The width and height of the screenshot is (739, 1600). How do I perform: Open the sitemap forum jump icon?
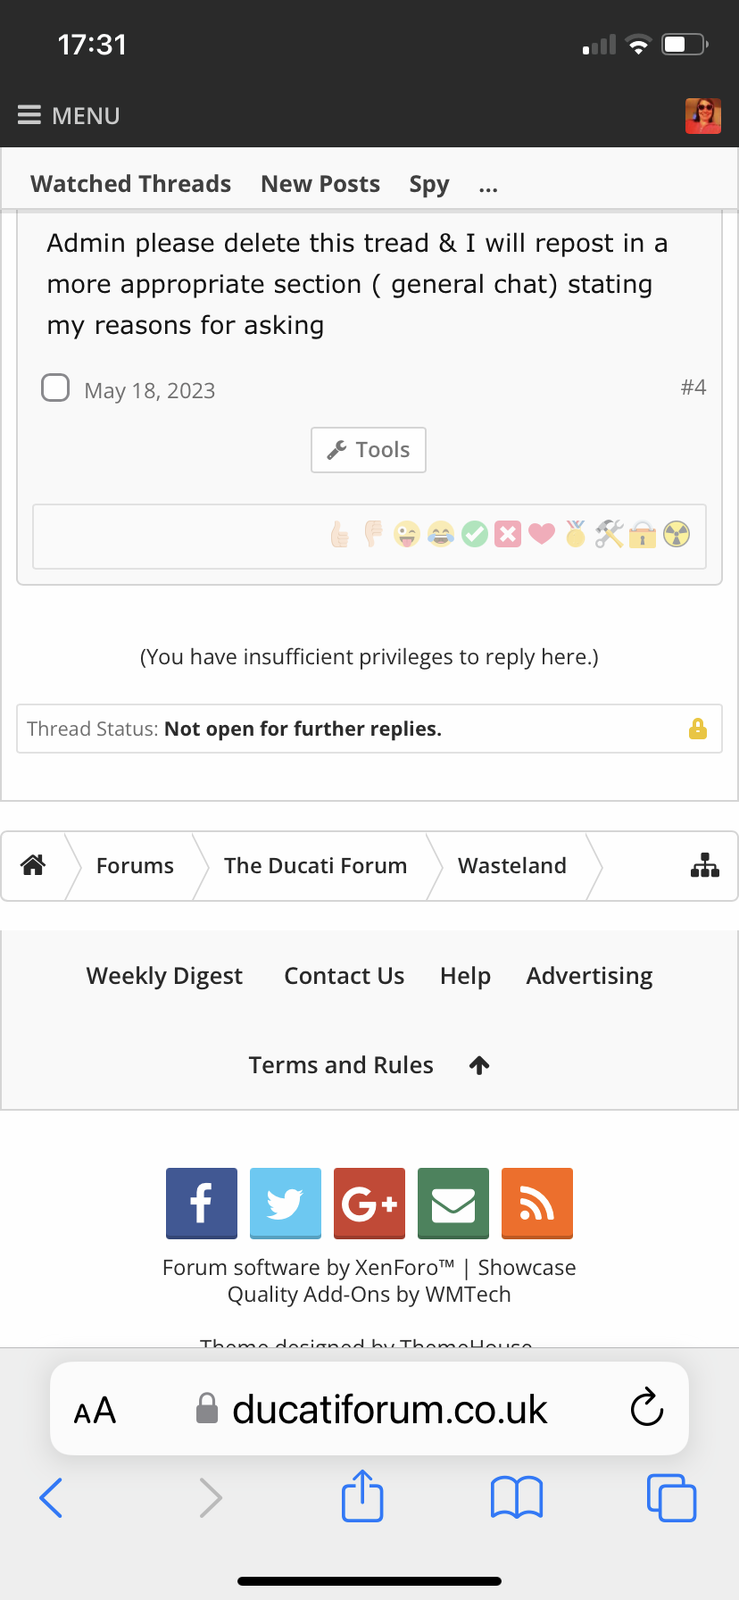pos(705,865)
